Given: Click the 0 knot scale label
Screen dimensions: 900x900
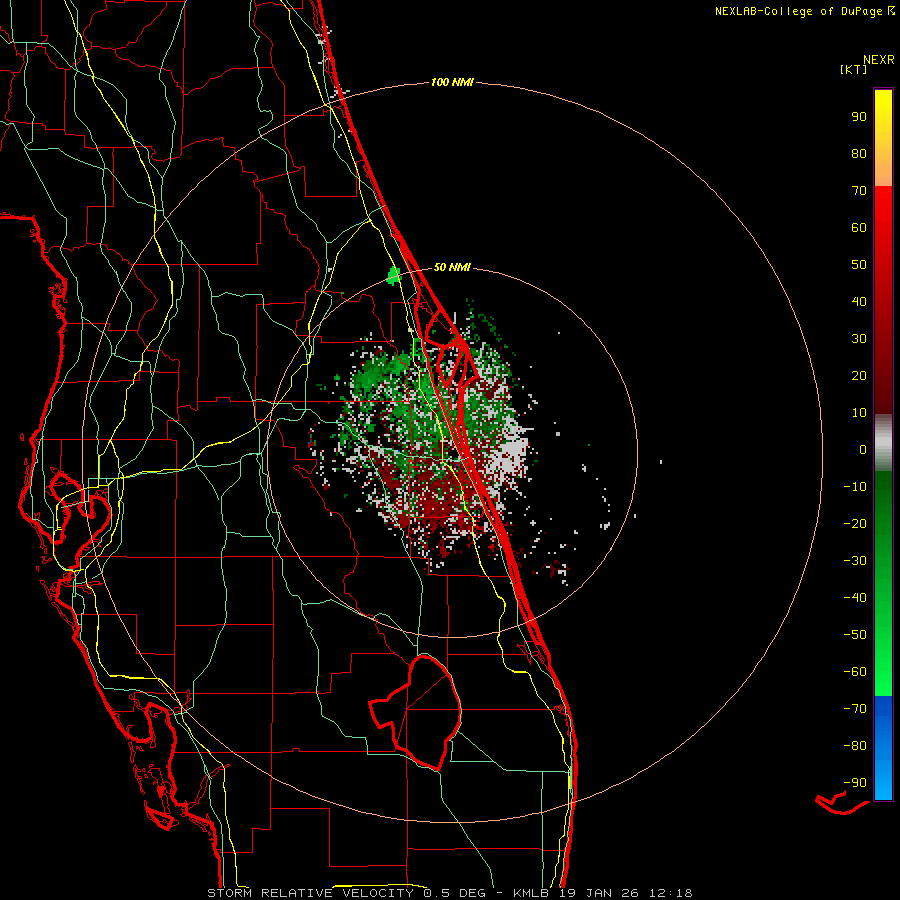Looking at the screenshot, I should pos(863,449).
